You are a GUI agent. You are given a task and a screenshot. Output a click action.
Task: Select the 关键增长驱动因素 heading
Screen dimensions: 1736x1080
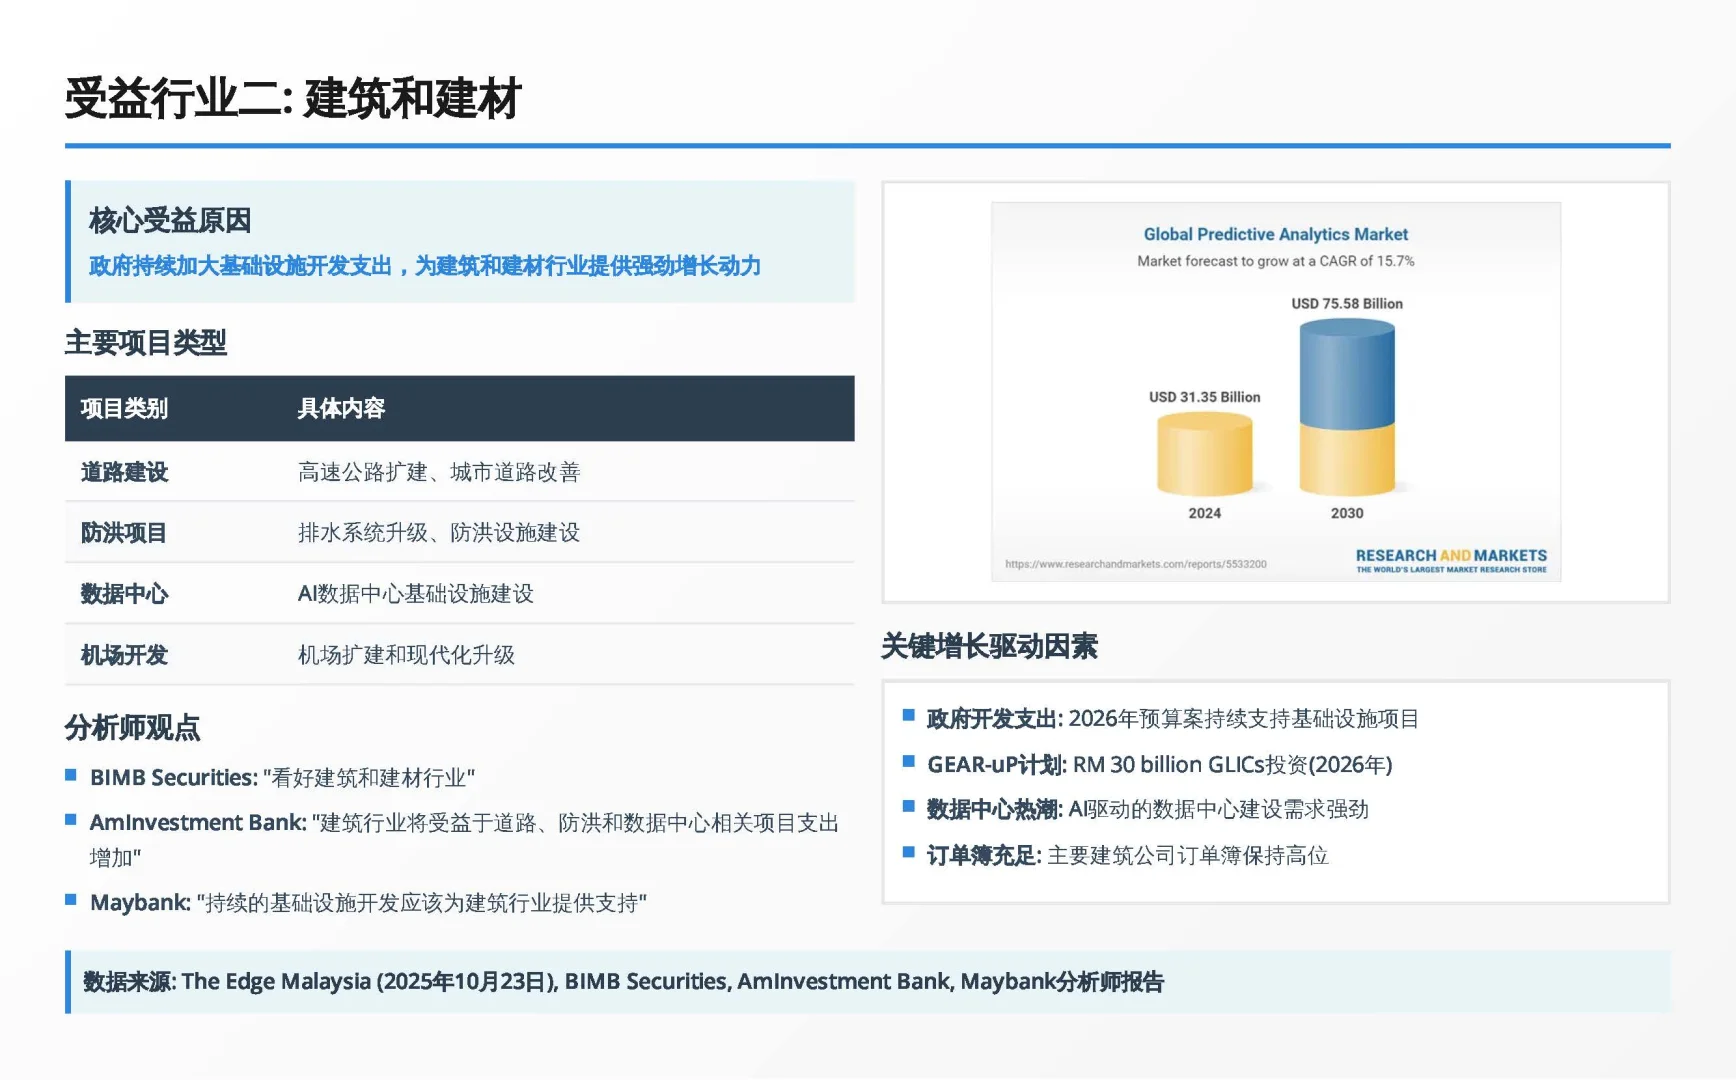pyautogui.click(x=989, y=647)
